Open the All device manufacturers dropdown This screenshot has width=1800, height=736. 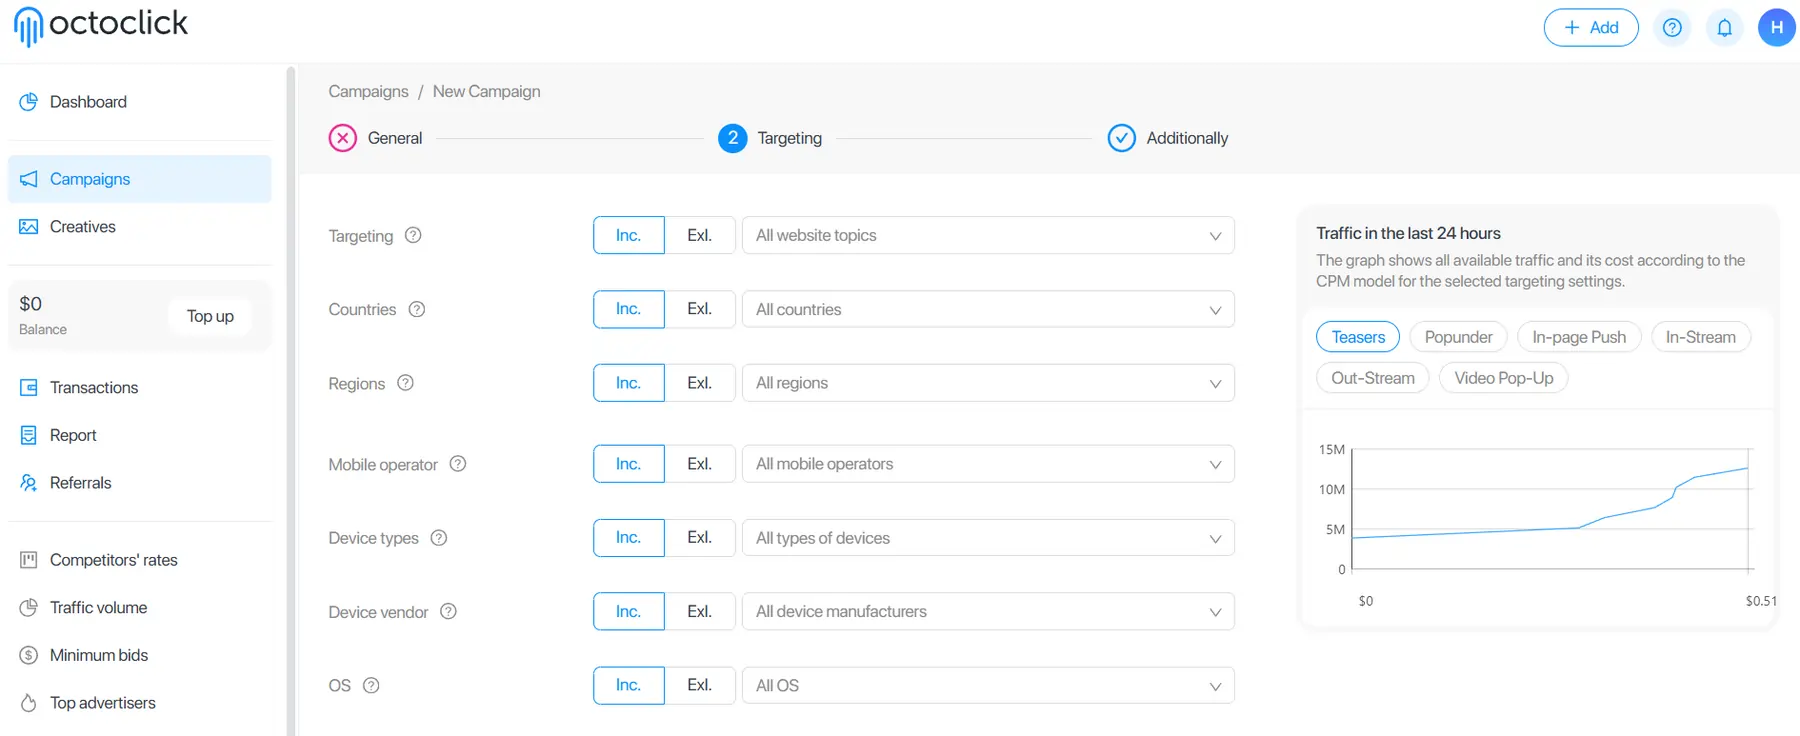[988, 611]
